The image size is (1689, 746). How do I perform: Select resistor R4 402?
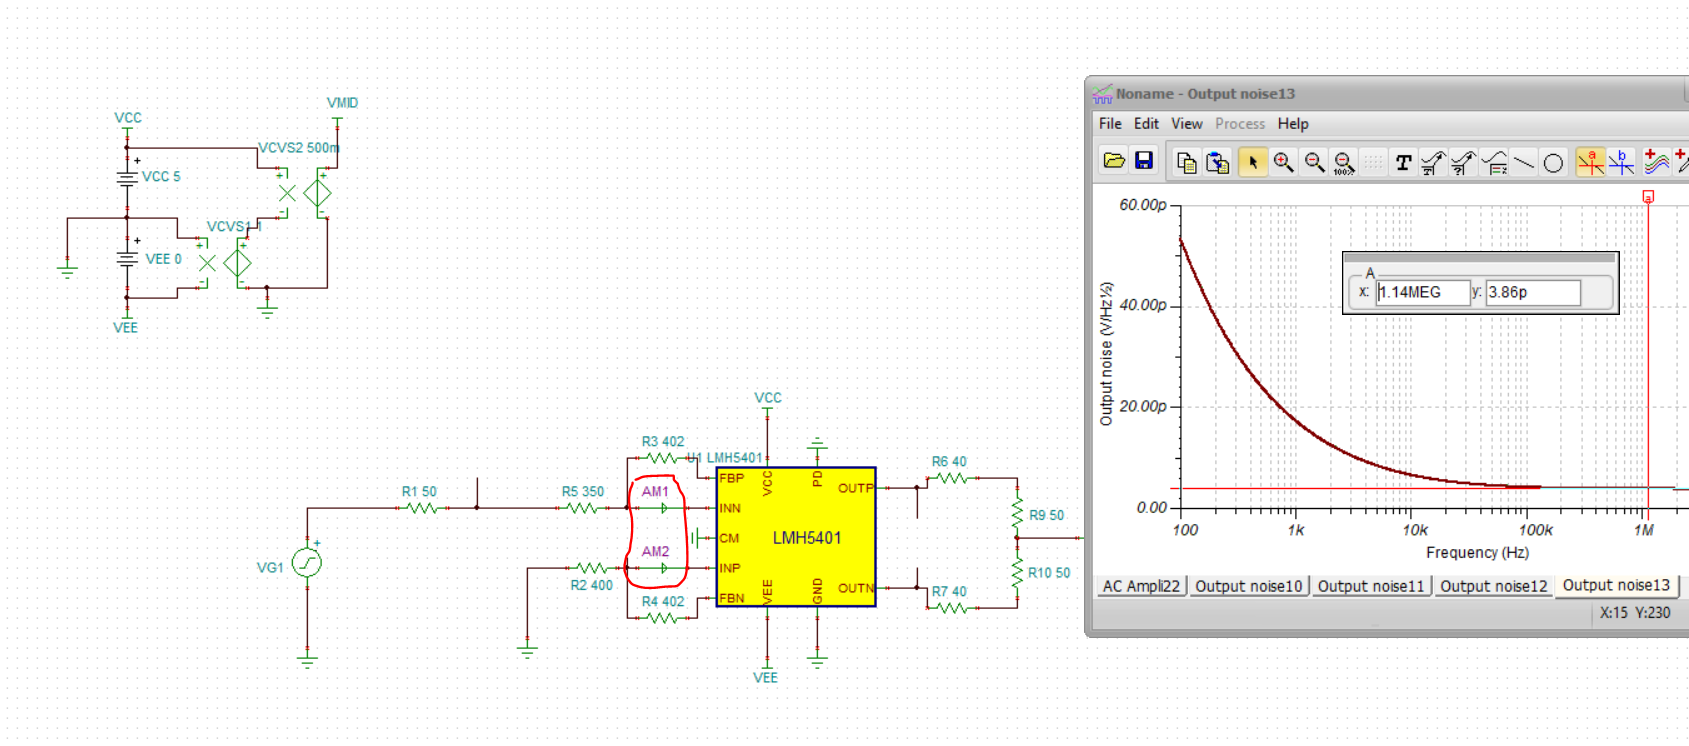(663, 618)
